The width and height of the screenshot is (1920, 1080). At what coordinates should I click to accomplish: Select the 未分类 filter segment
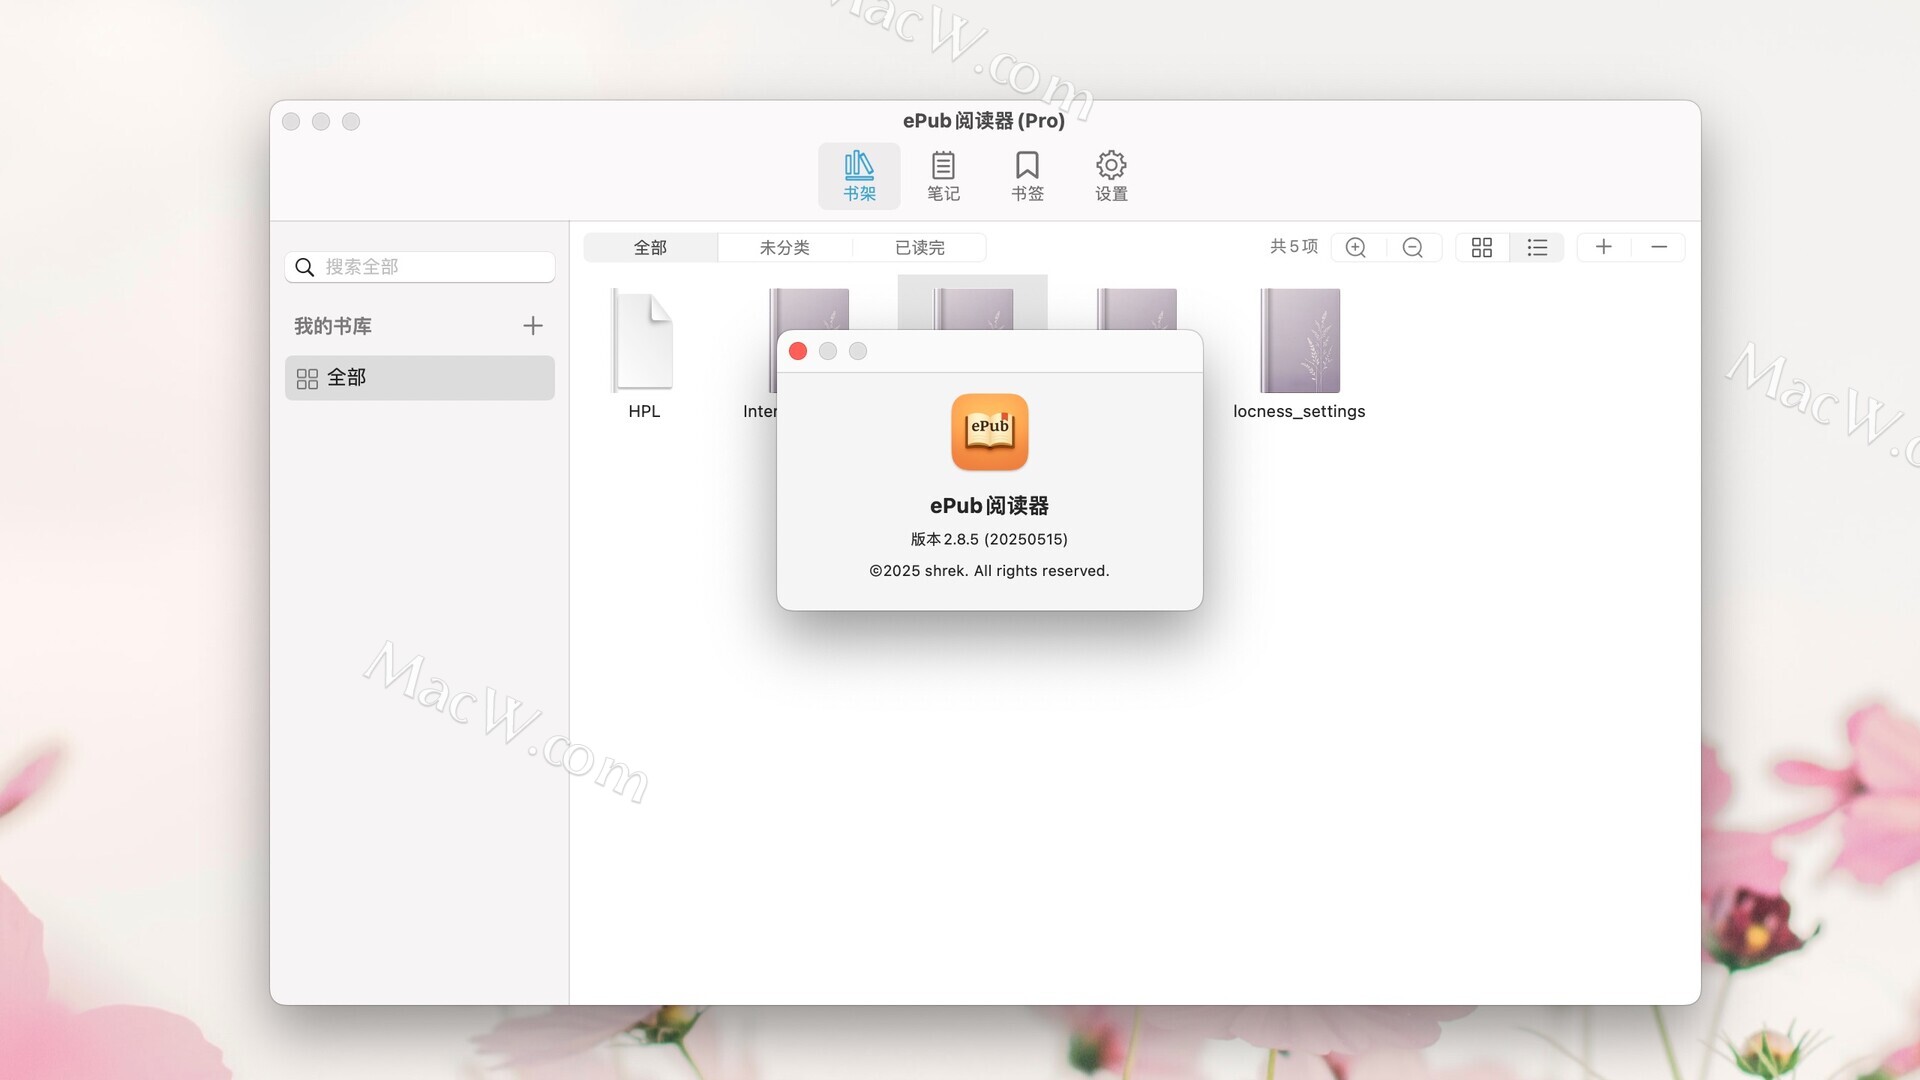(785, 247)
